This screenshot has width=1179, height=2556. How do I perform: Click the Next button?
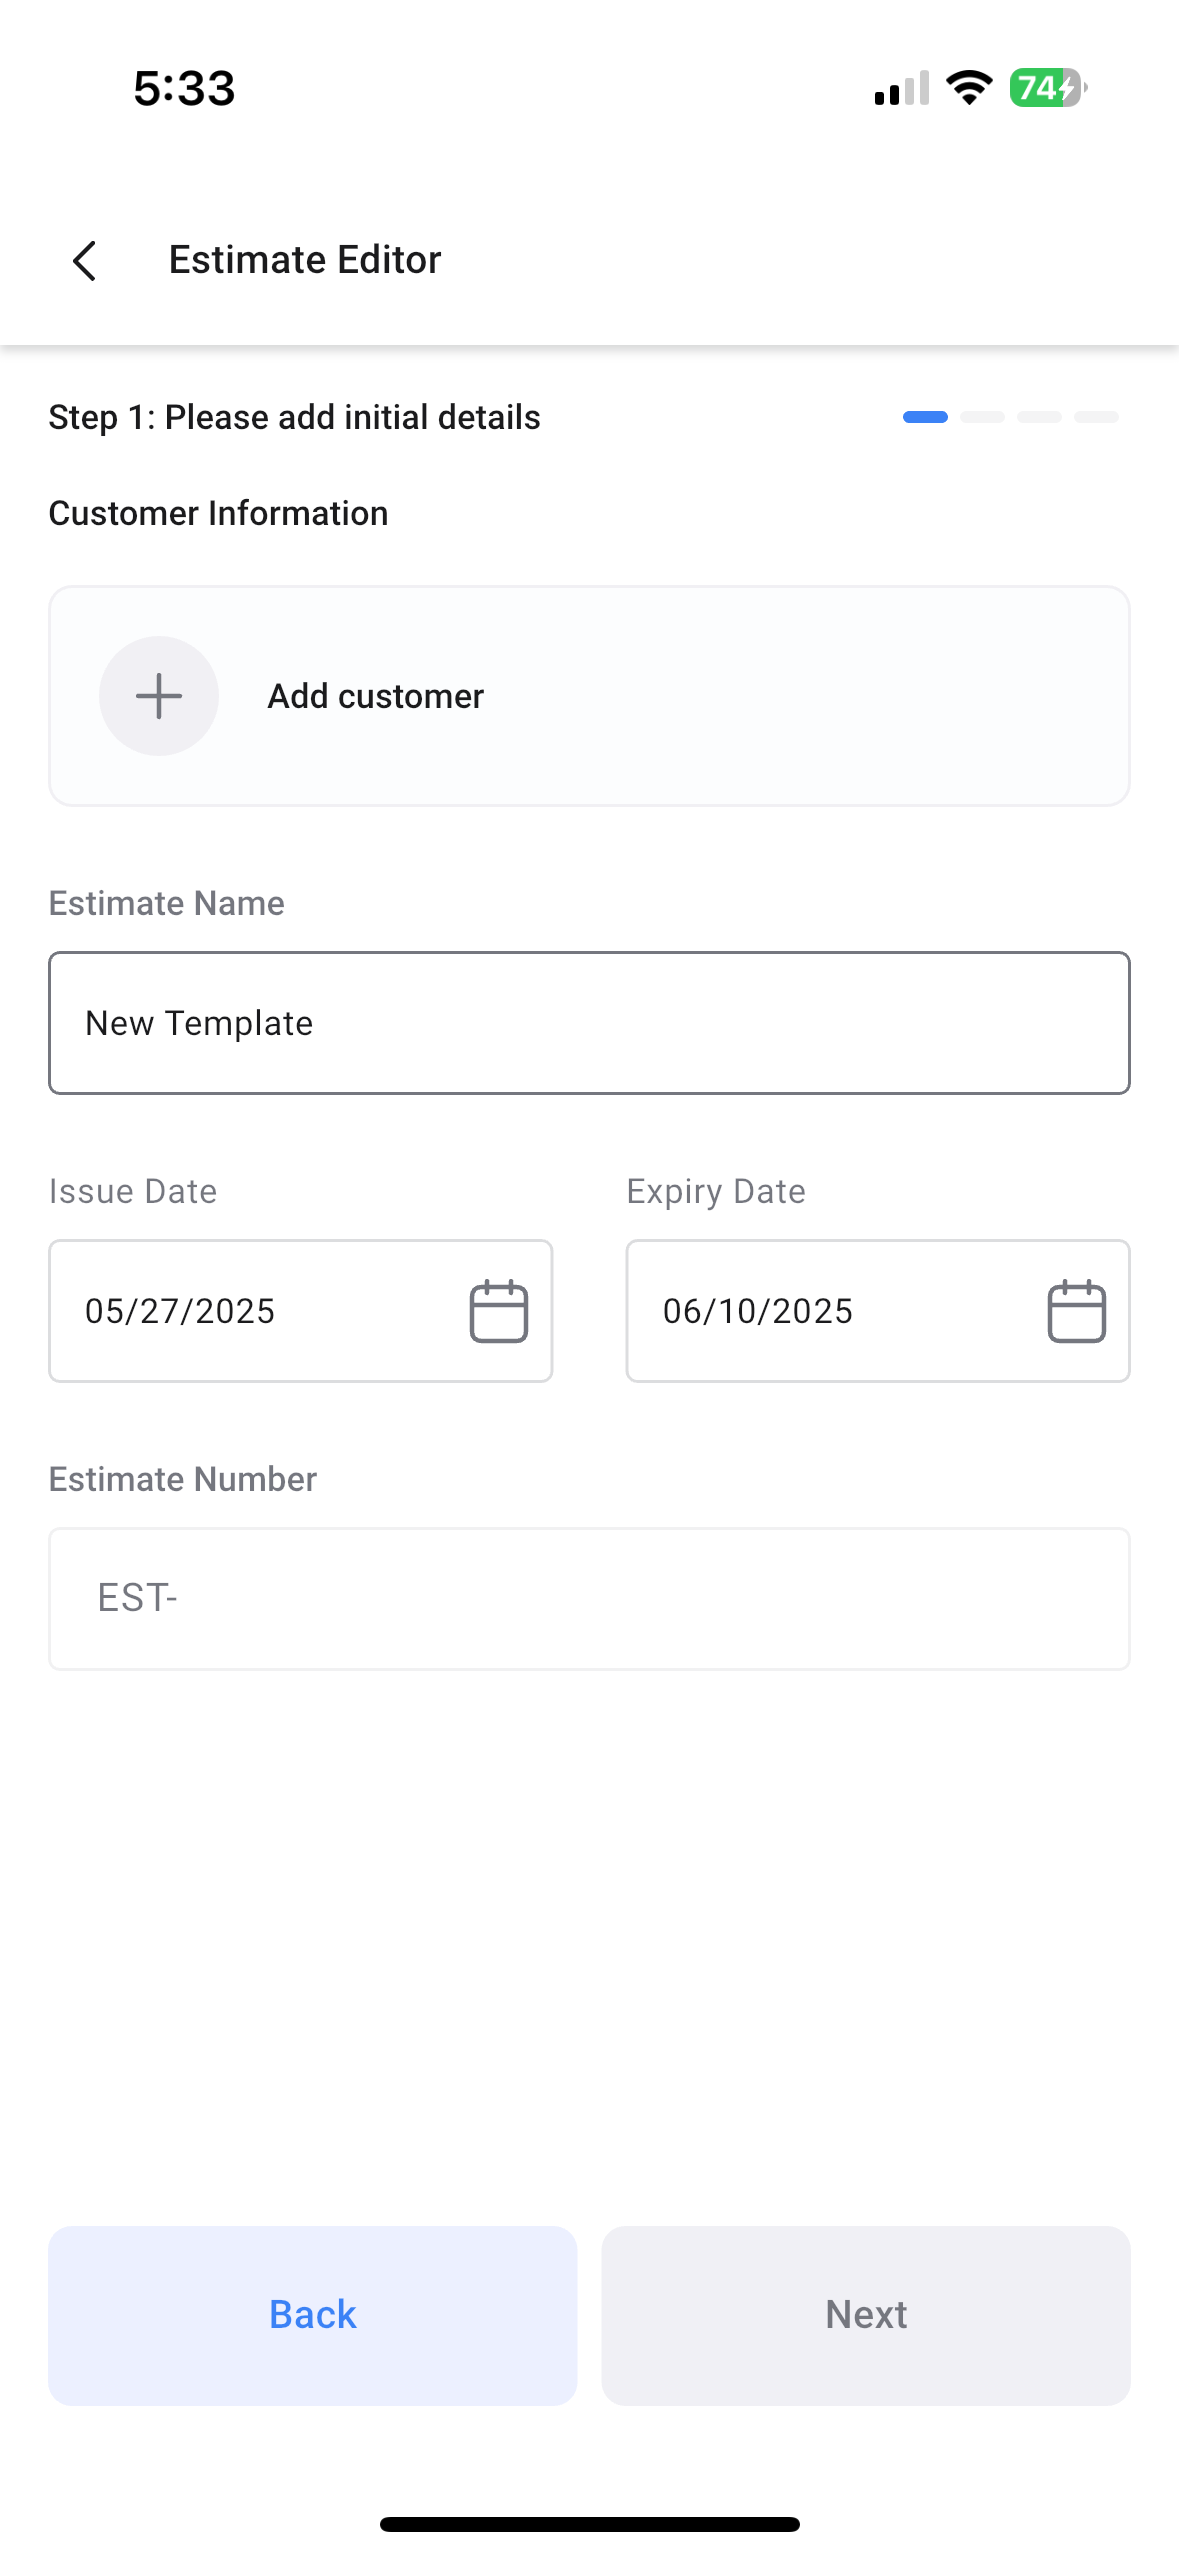[866, 2315]
